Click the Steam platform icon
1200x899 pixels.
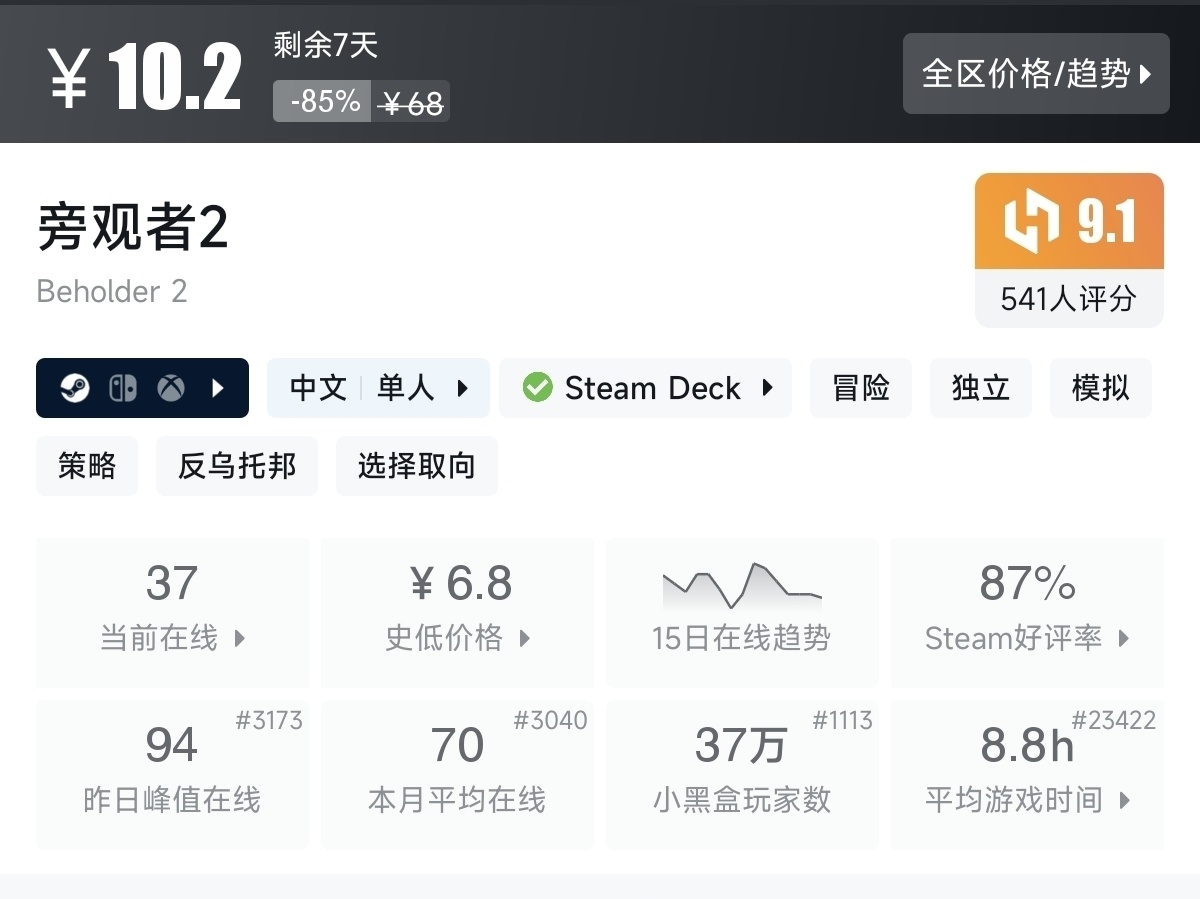[x=75, y=388]
